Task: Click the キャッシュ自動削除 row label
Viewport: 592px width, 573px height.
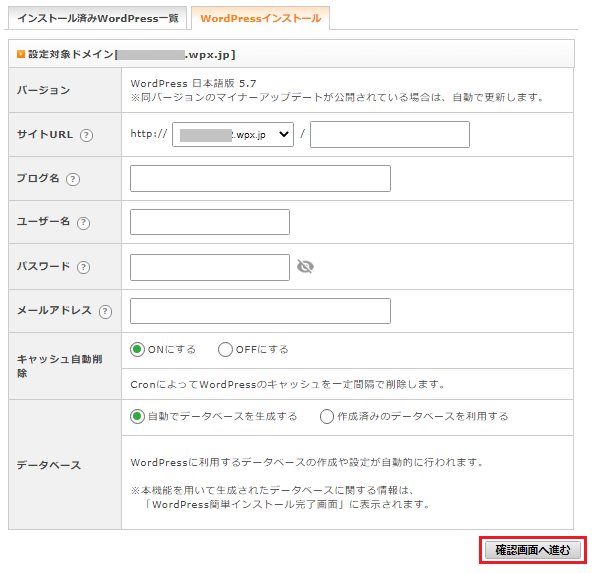Action: click(59, 366)
